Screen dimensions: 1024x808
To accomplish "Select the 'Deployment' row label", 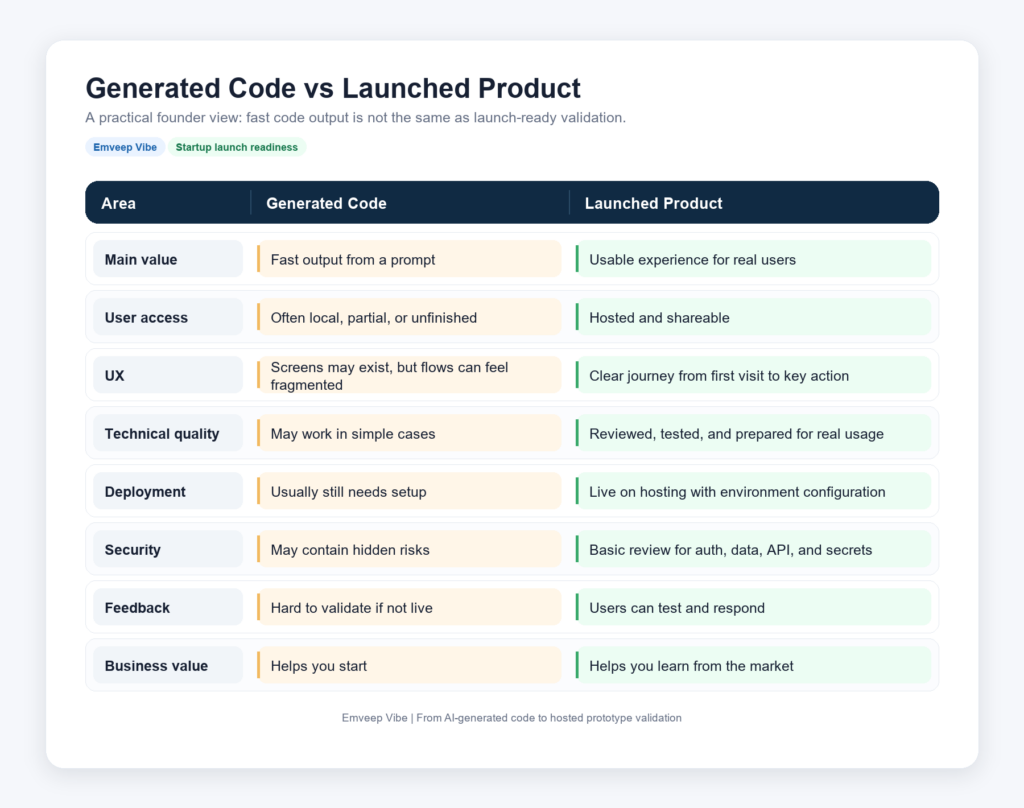I will (168, 492).
